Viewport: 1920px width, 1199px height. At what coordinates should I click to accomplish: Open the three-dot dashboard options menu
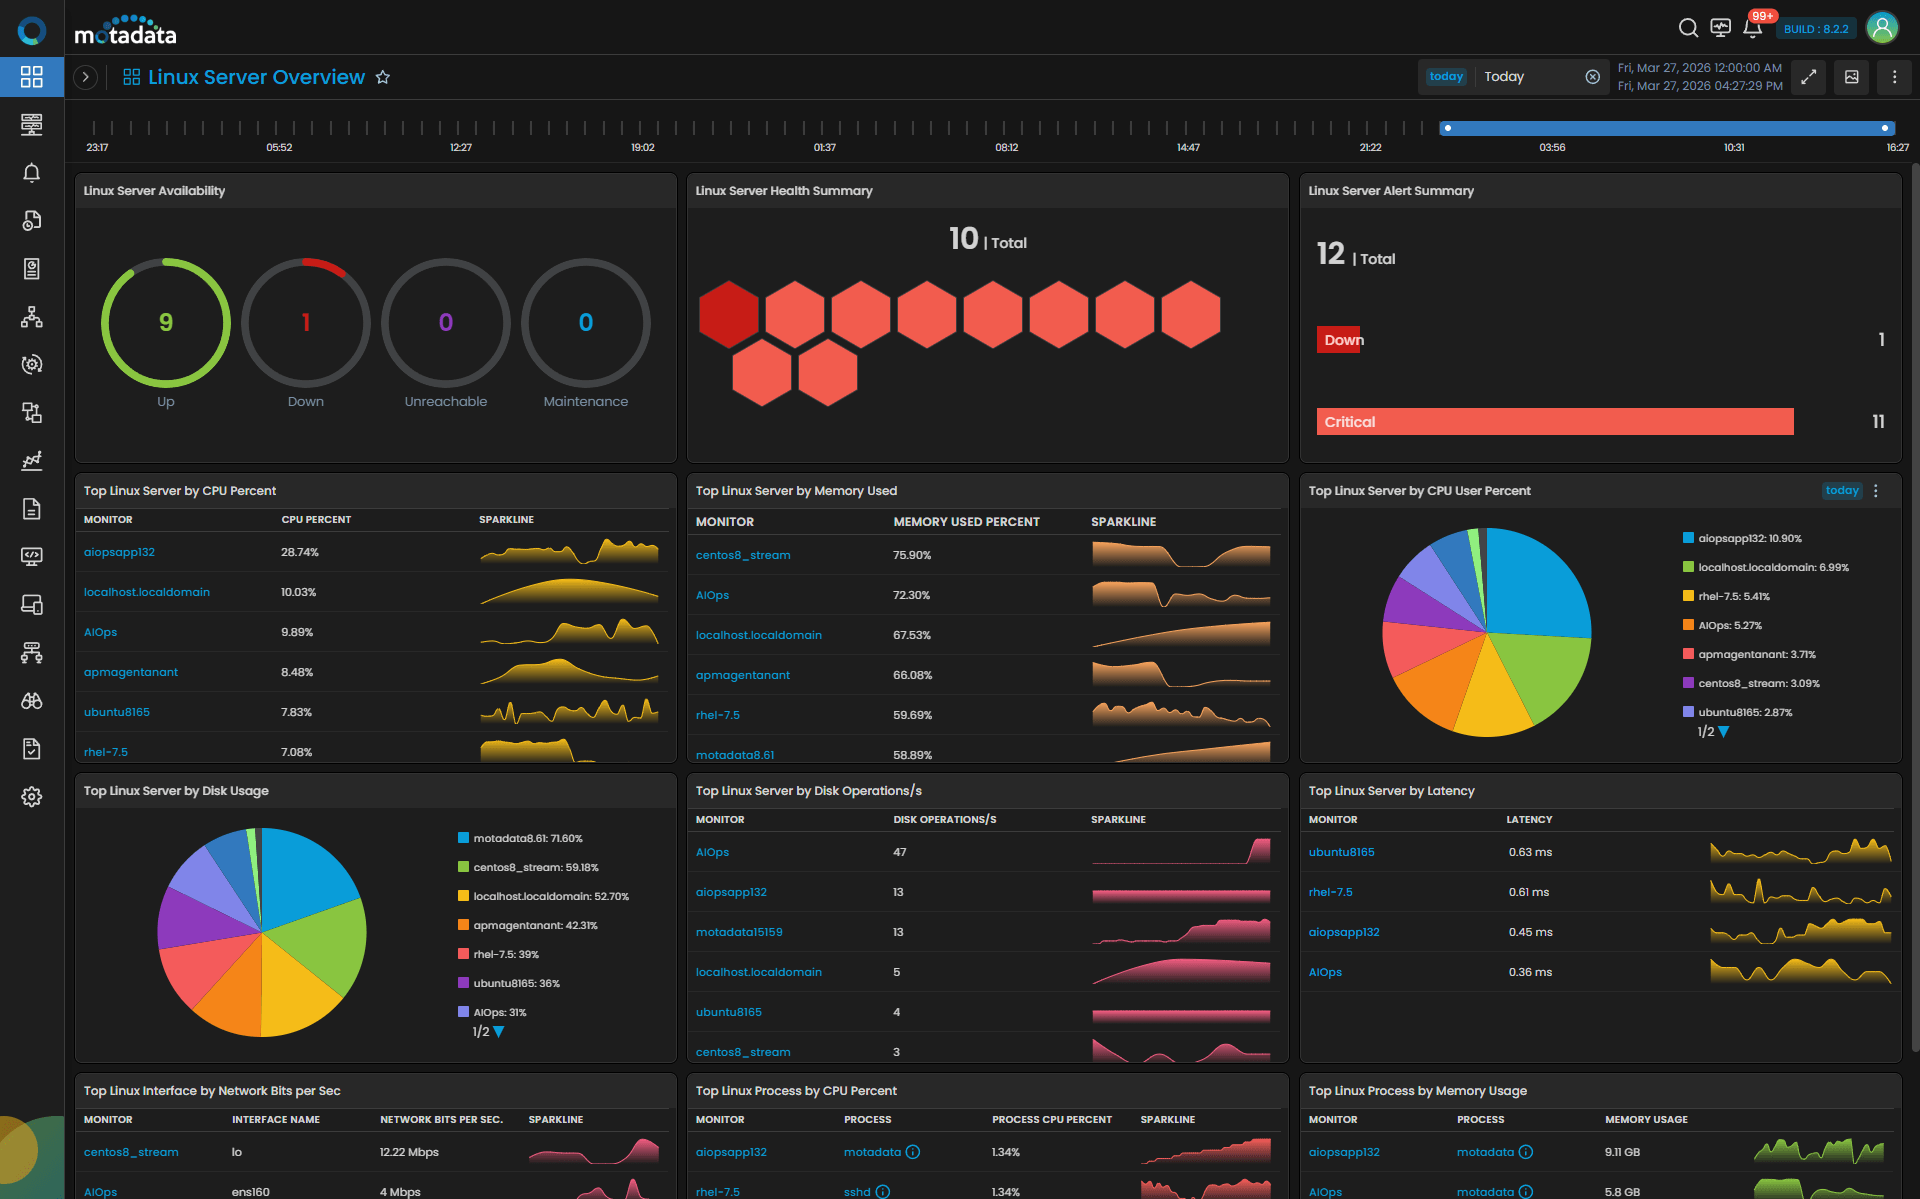tap(1894, 77)
